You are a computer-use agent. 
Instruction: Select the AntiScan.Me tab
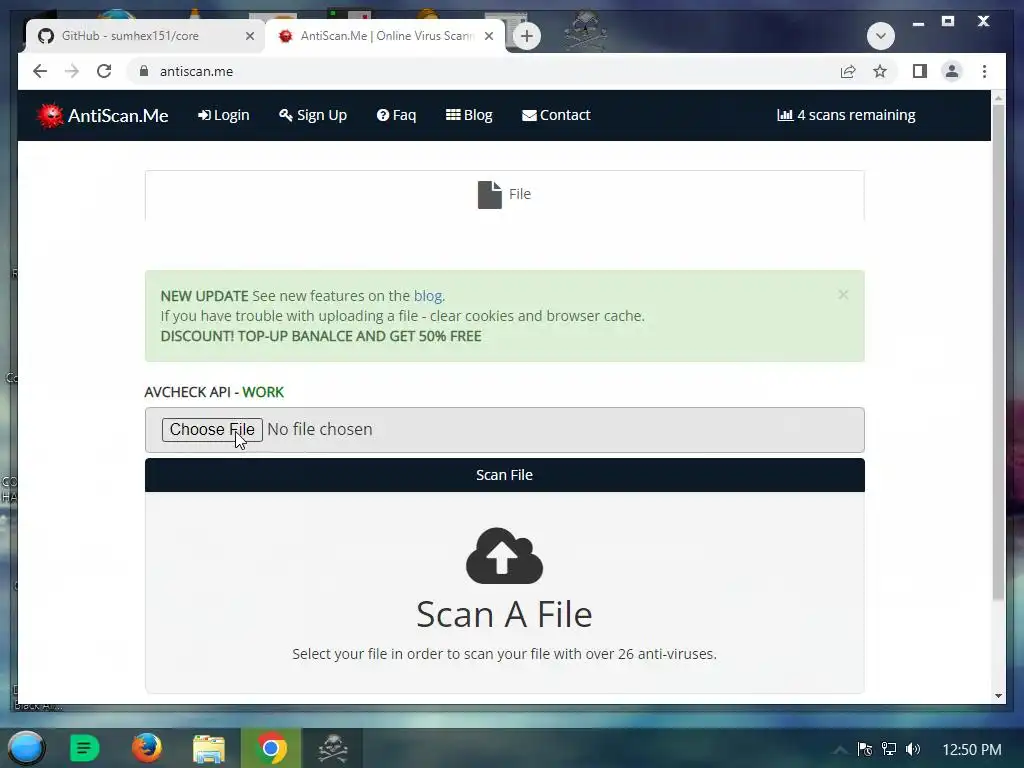385,36
